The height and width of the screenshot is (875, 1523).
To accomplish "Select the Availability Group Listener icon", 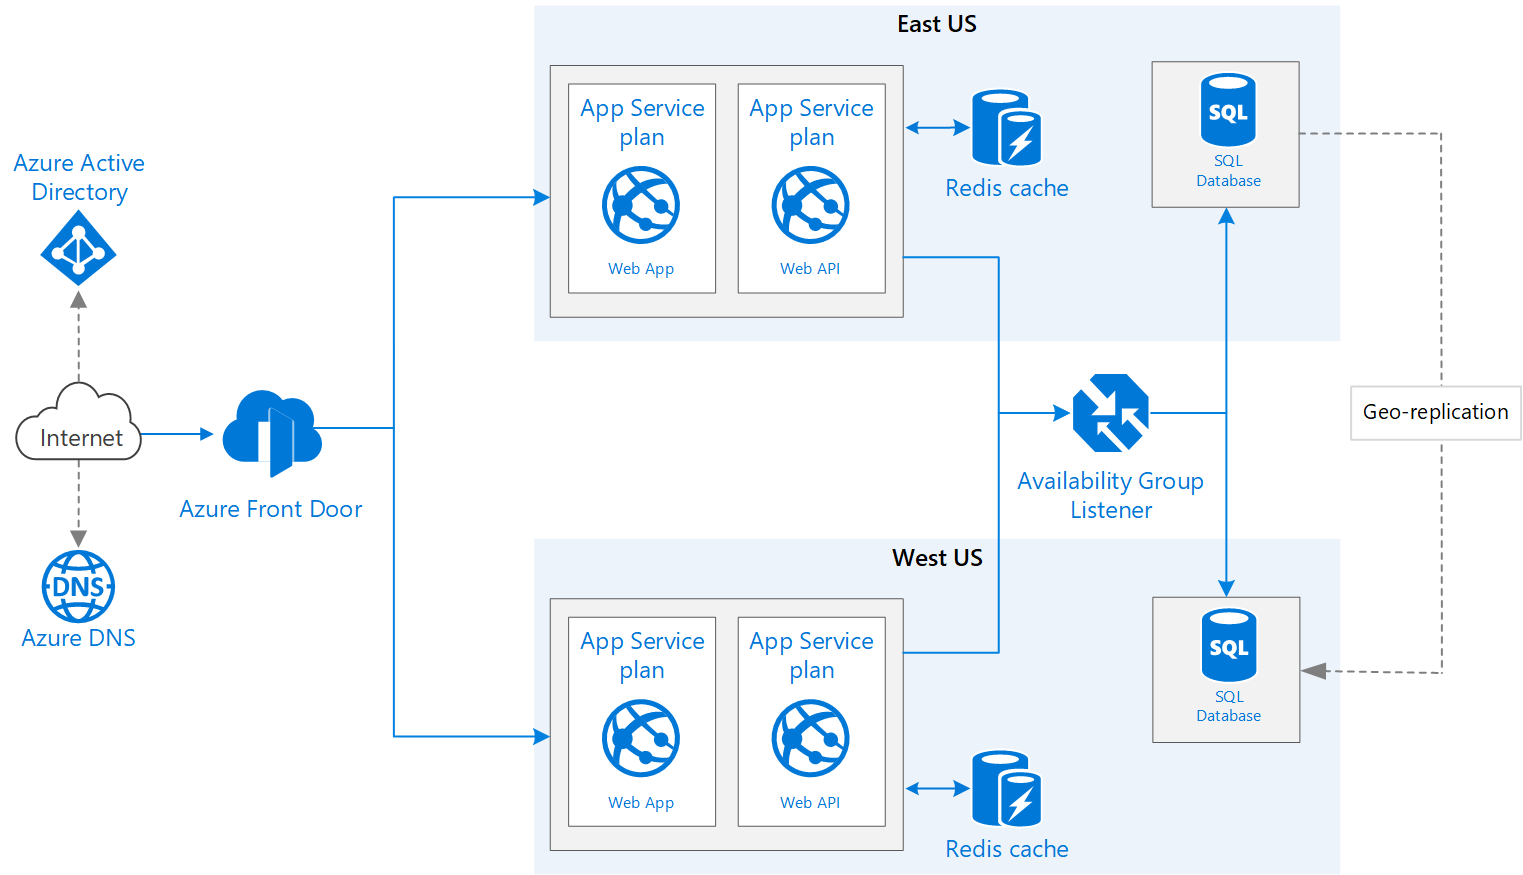I will point(1110,413).
